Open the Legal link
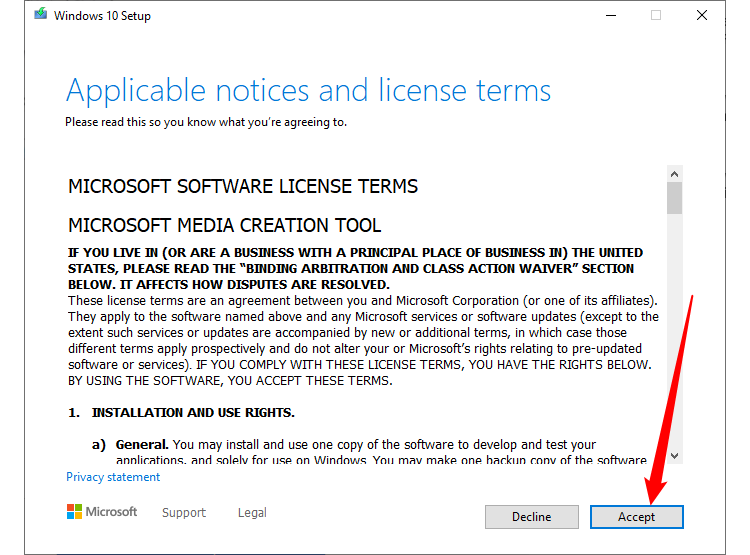Screen dimensions: 750x555 [x=252, y=512]
